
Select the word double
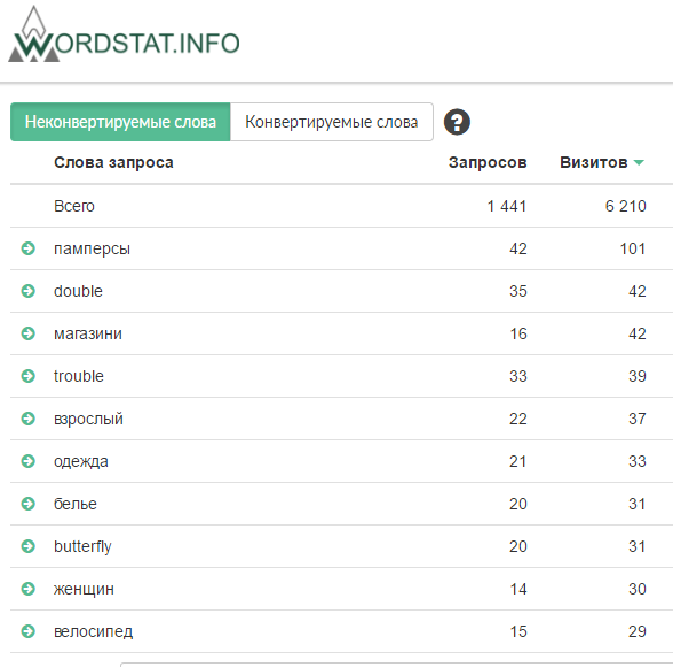tap(78, 291)
